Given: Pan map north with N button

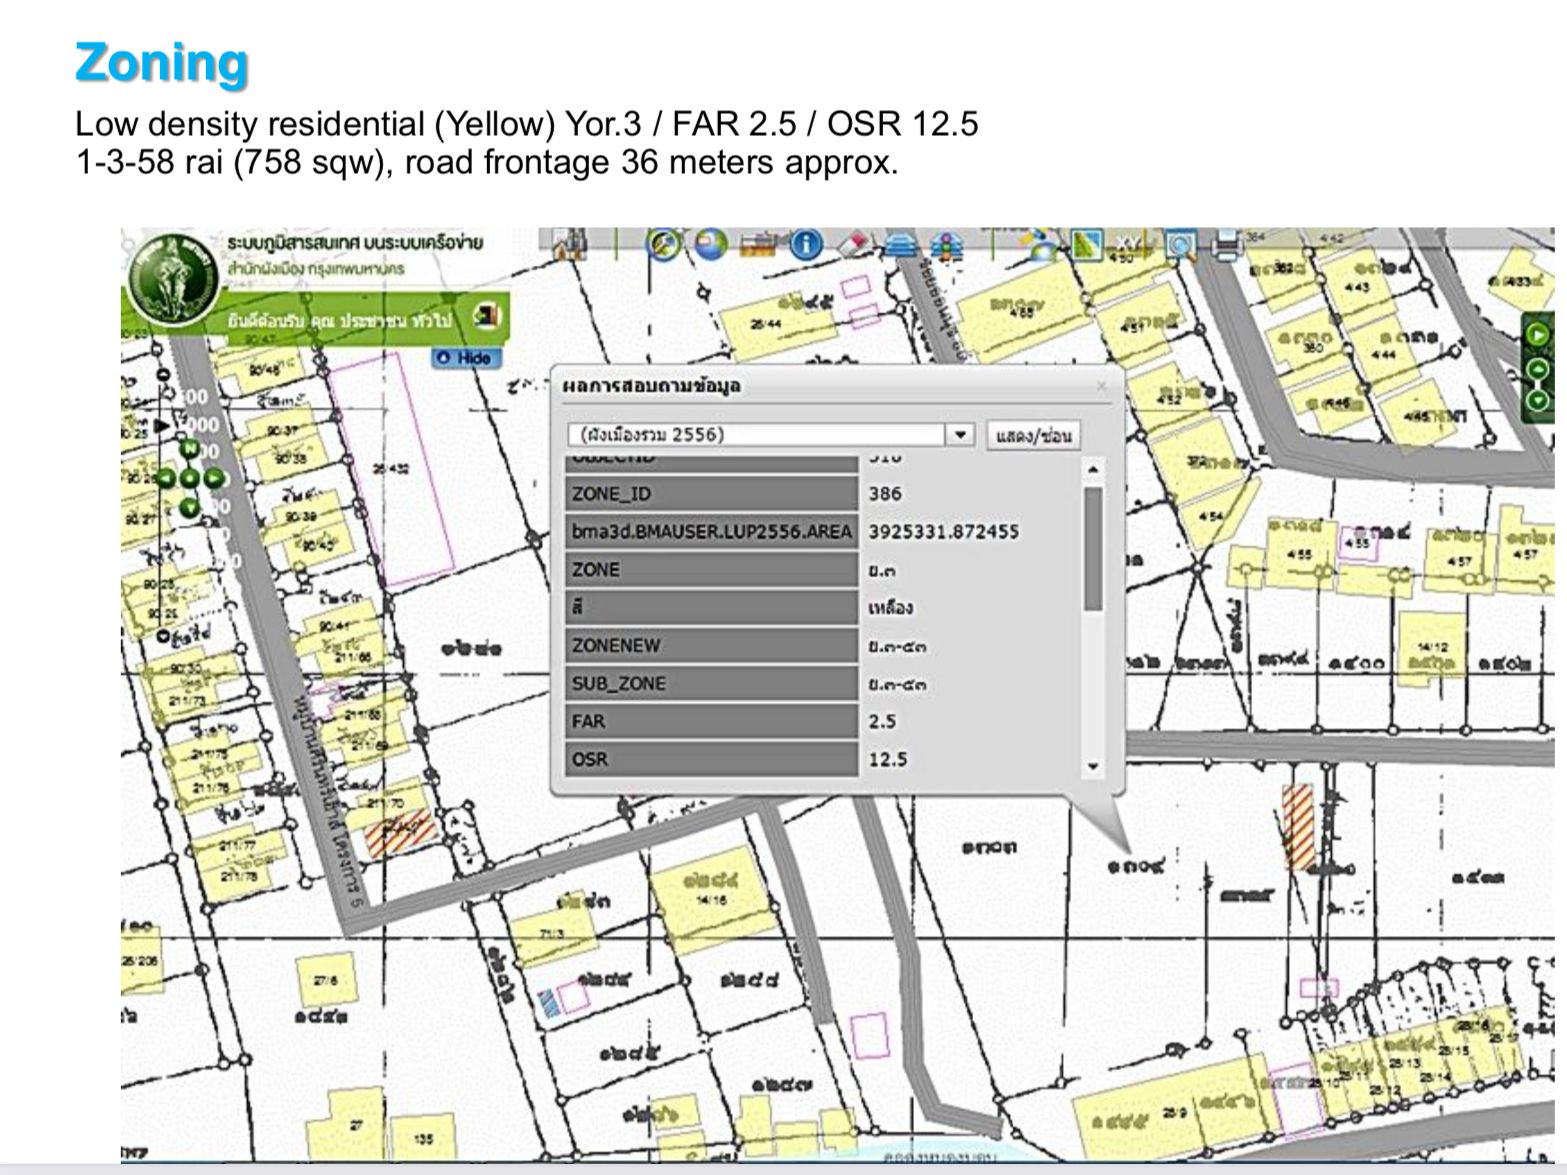Looking at the screenshot, I should point(190,448).
